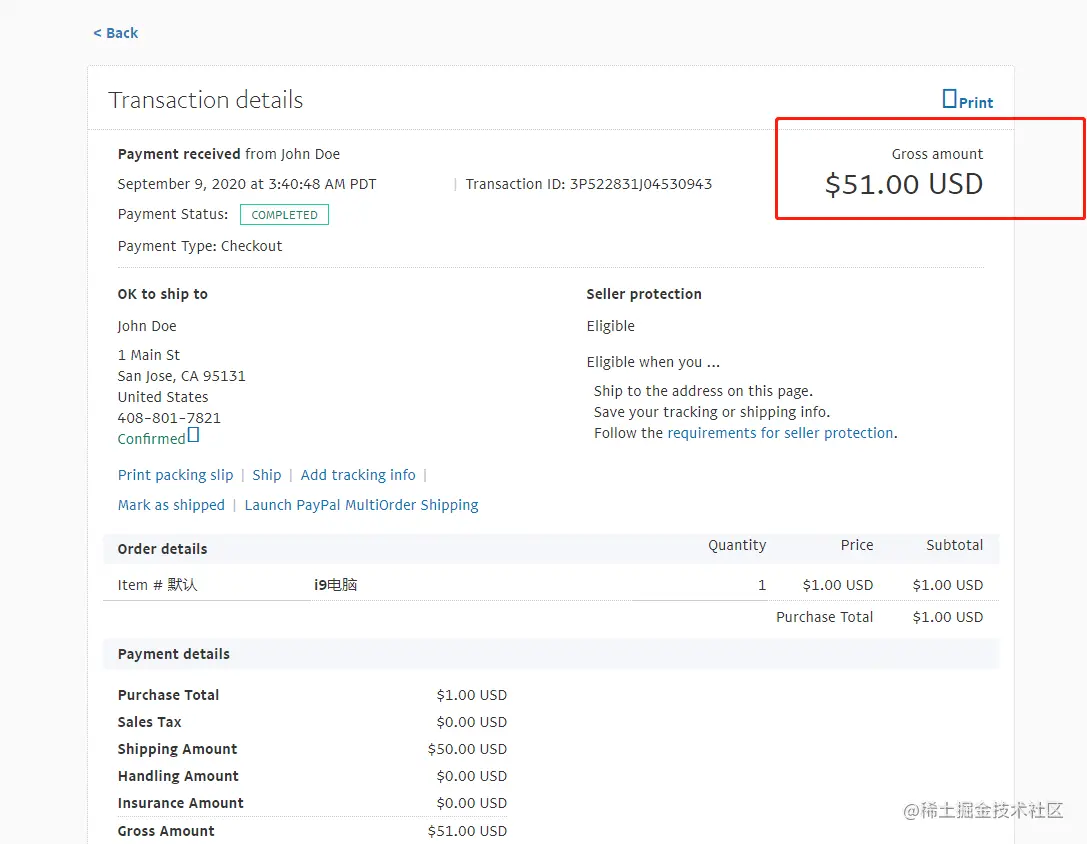Click the COMPLETED payment status badge

tap(284, 215)
